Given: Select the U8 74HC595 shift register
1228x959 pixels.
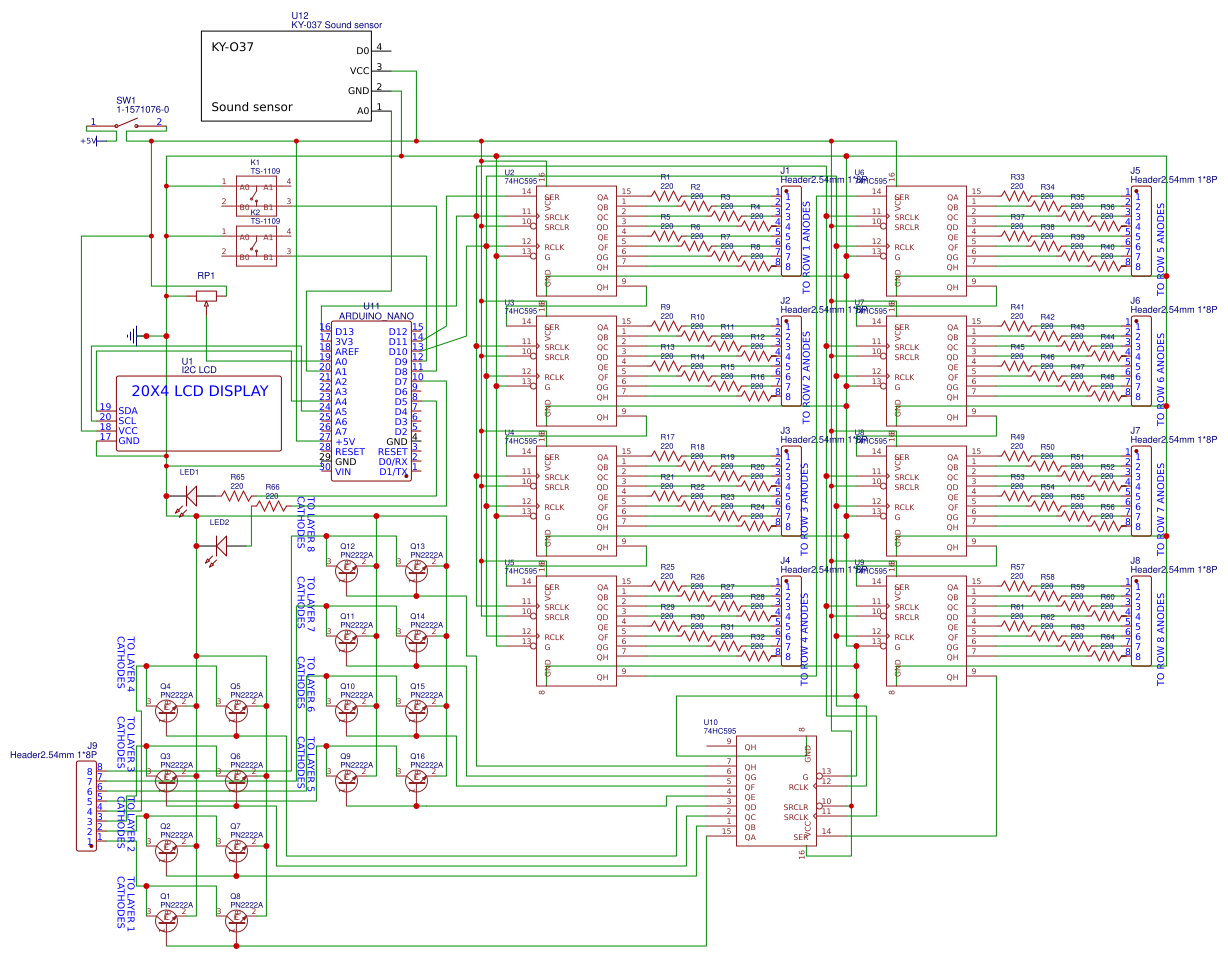Looking at the screenshot, I should (x=926, y=501).
